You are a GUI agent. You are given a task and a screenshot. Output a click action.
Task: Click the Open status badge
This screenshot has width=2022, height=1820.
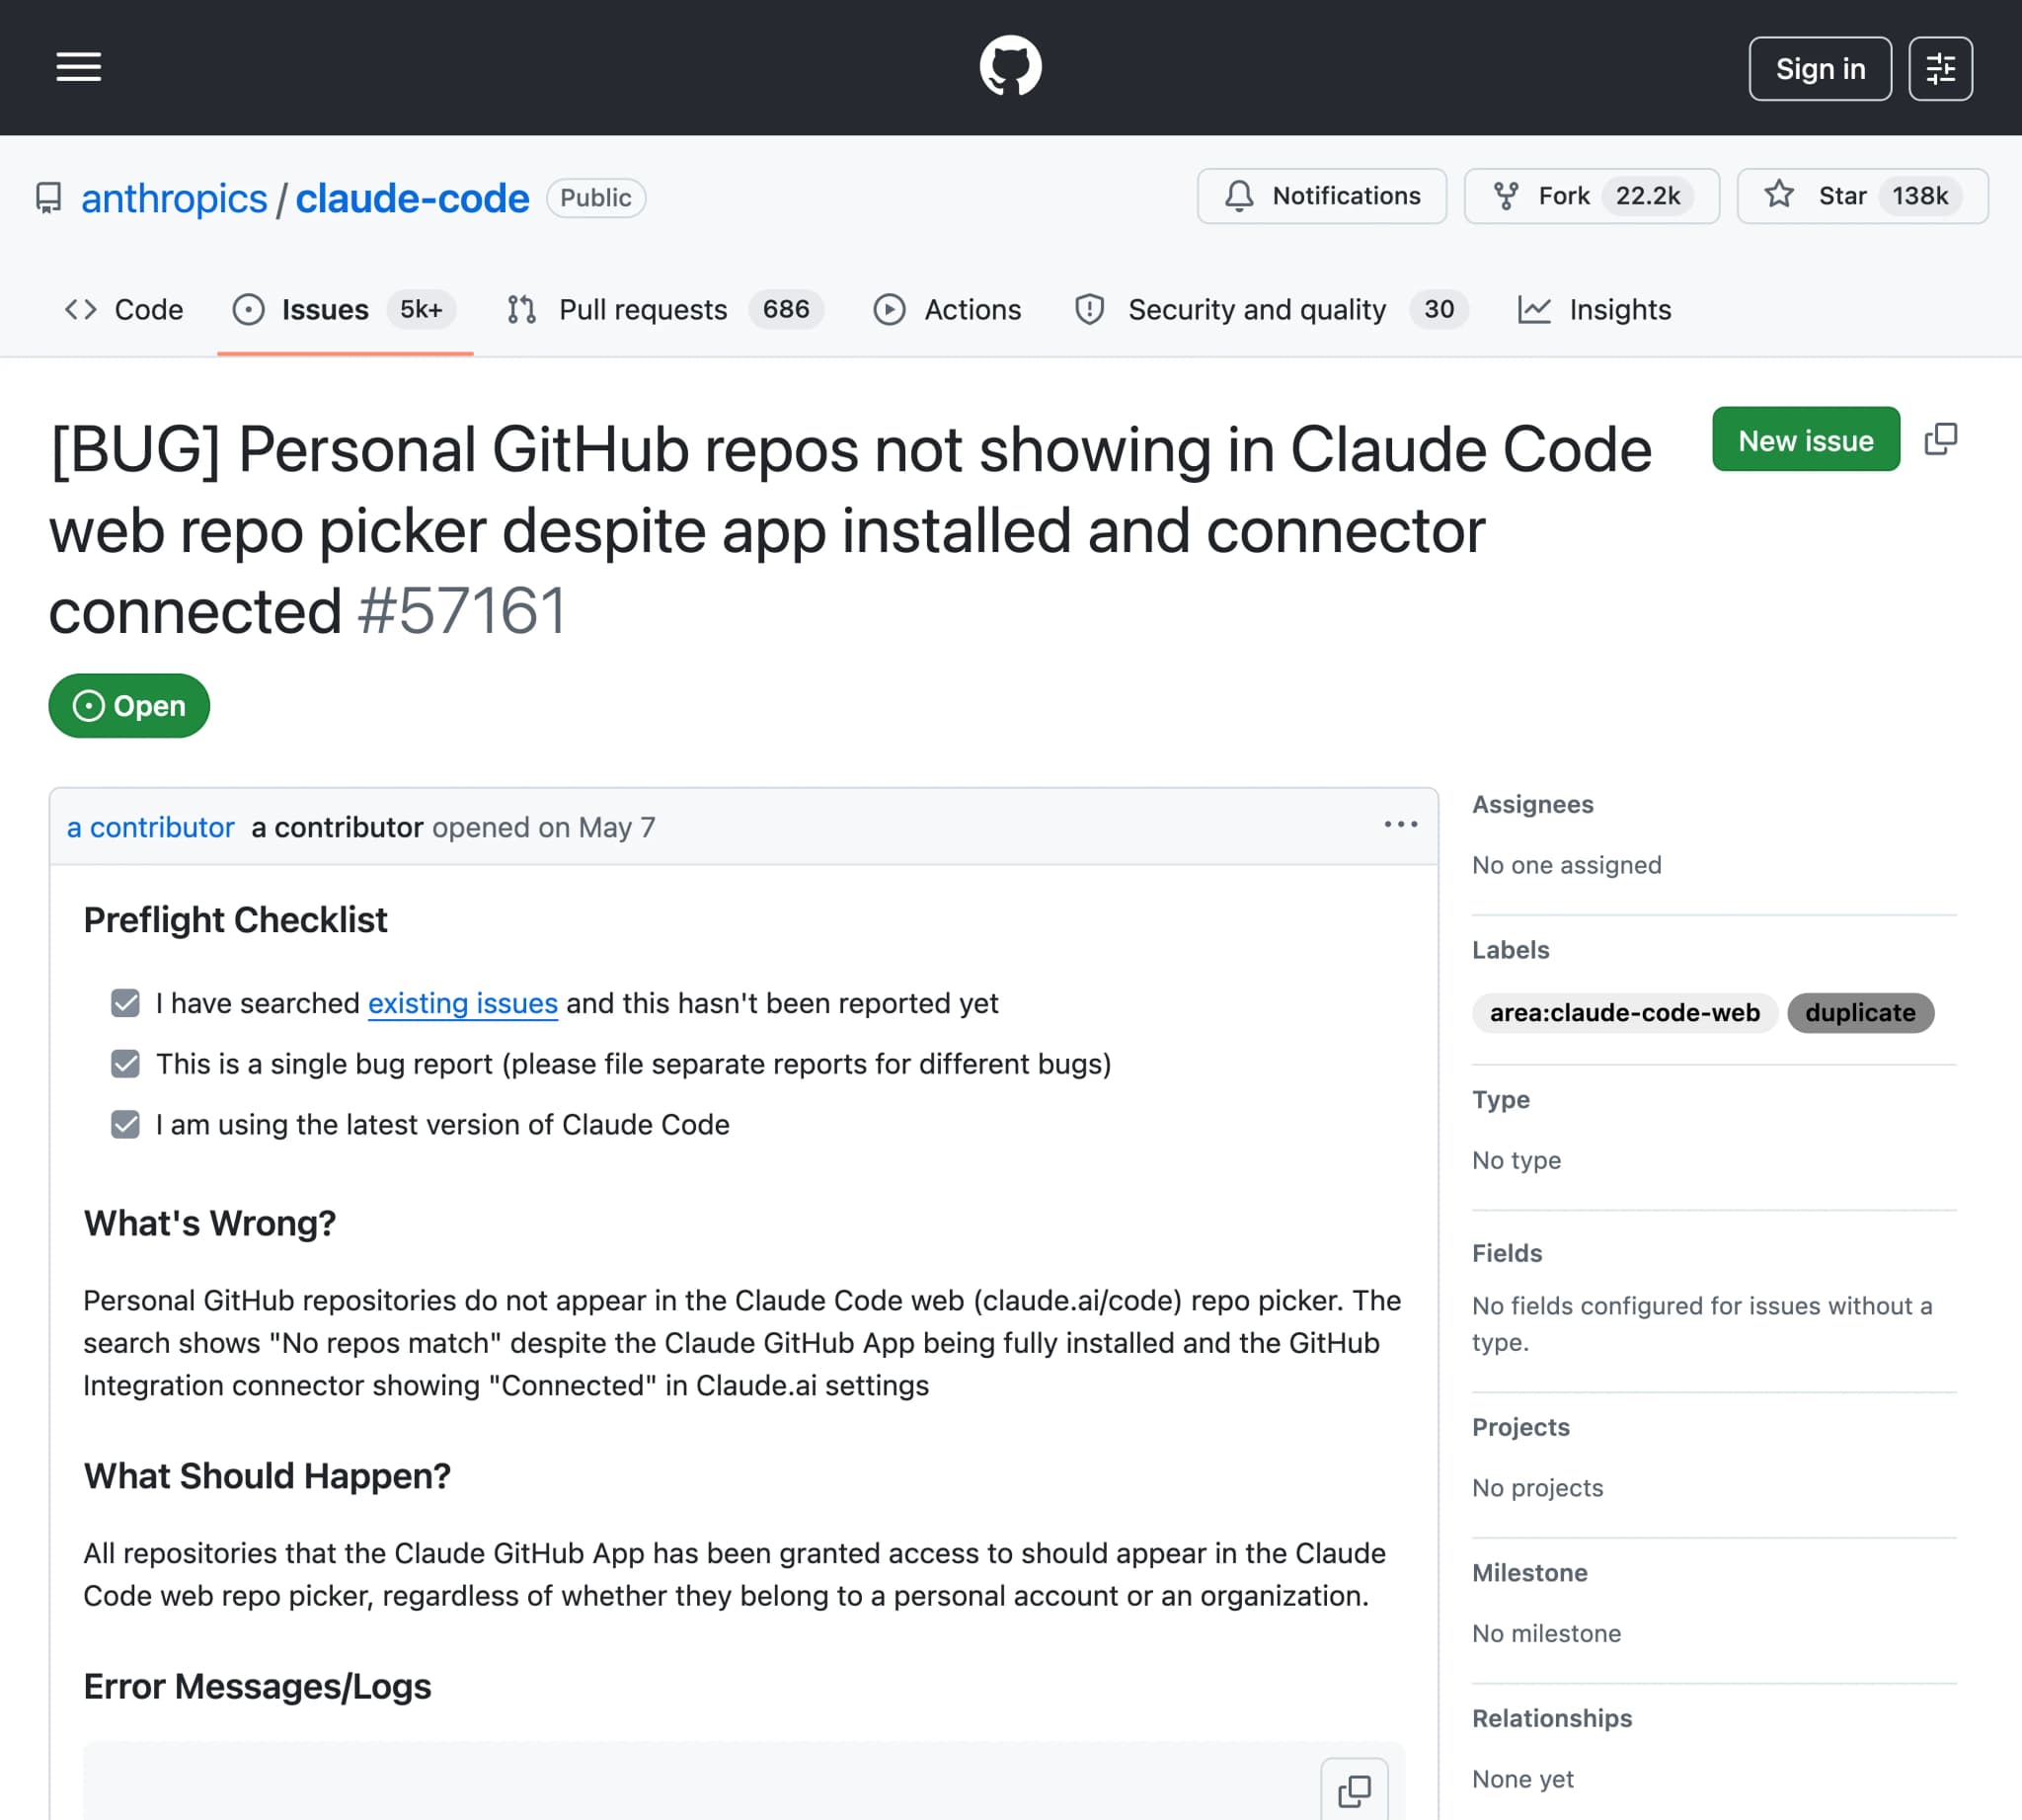tap(129, 706)
